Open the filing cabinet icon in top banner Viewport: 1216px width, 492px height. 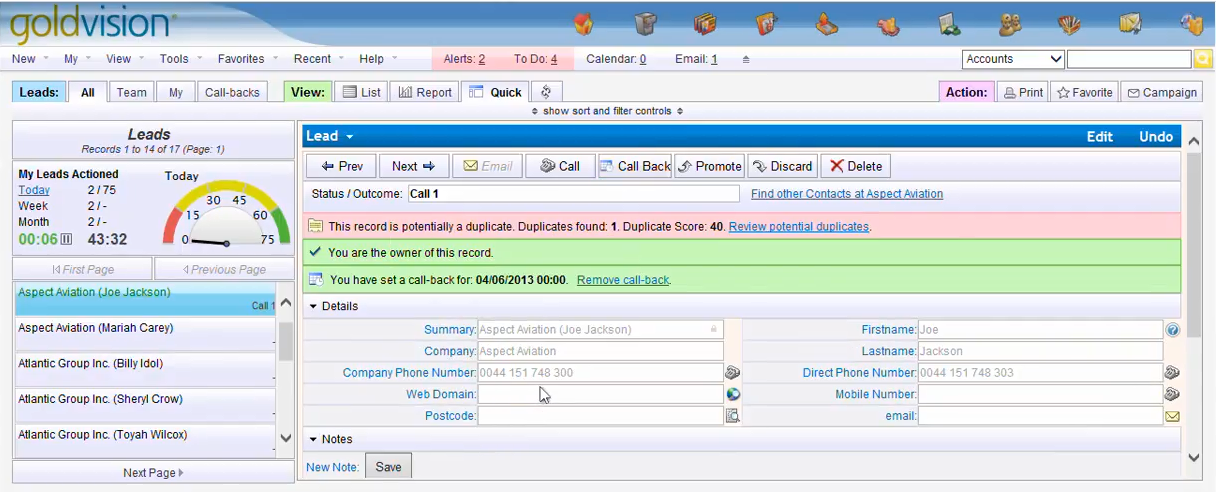pyautogui.click(x=646, y=24)
